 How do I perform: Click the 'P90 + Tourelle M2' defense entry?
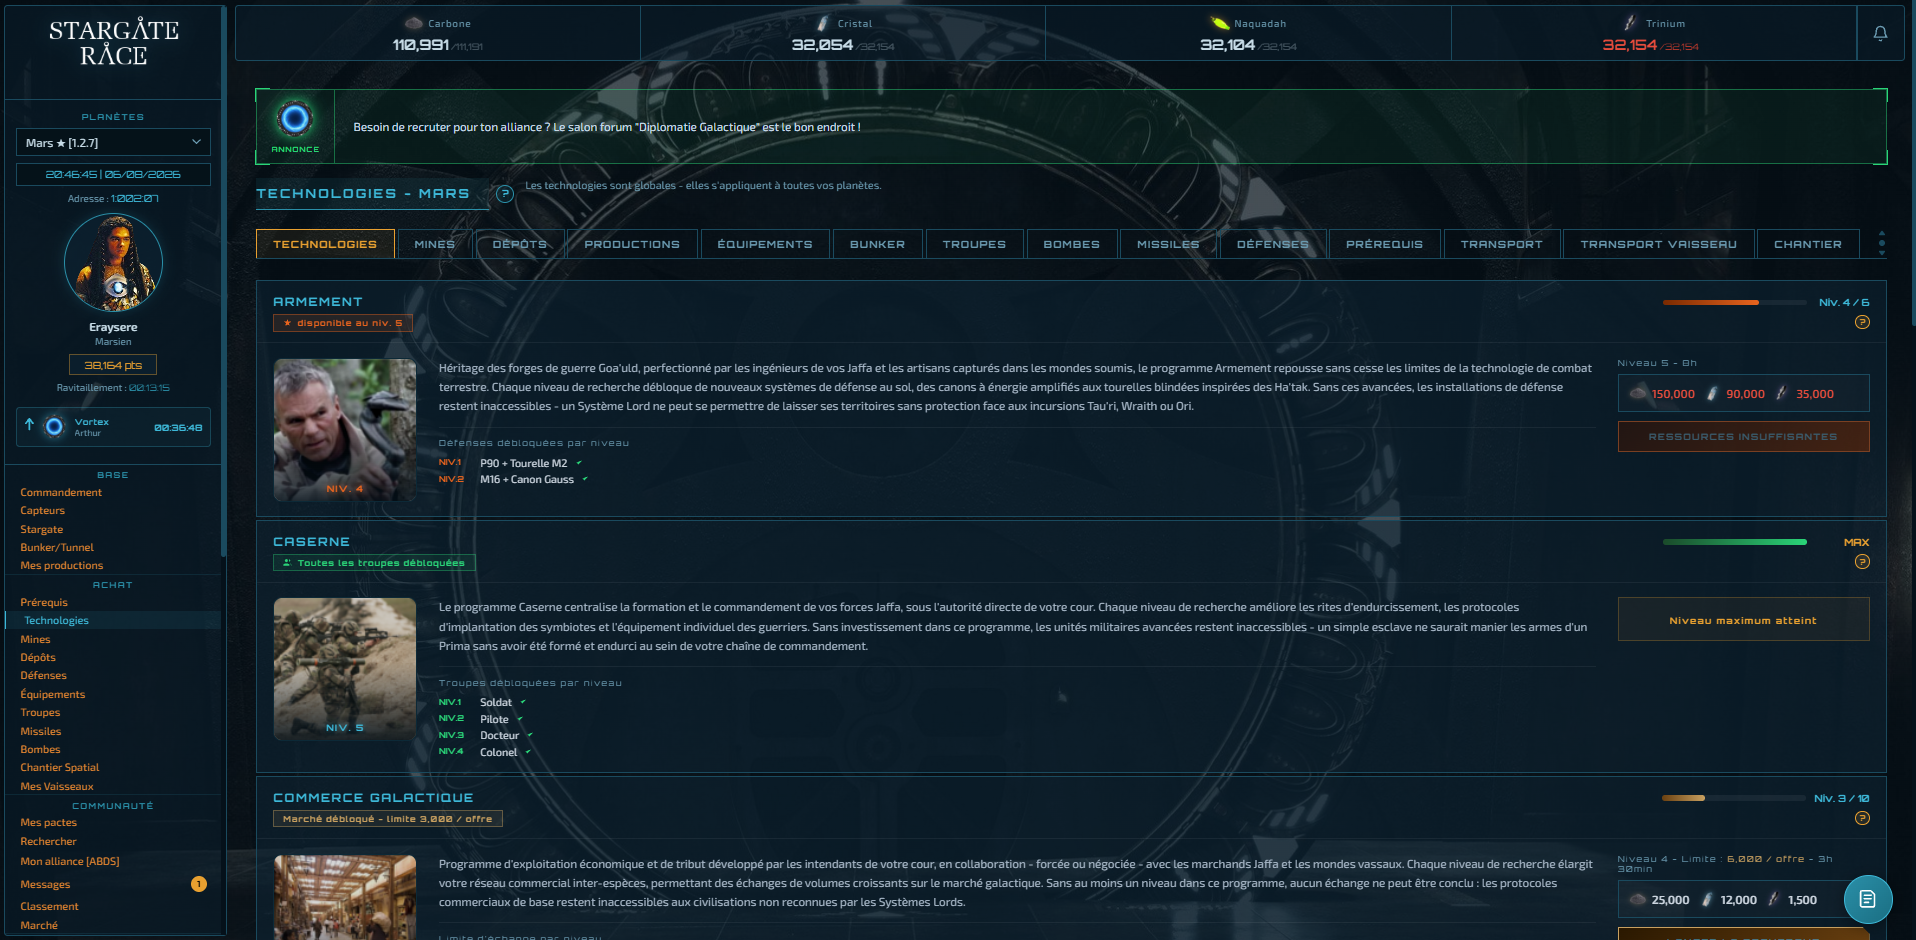(523, 463)
